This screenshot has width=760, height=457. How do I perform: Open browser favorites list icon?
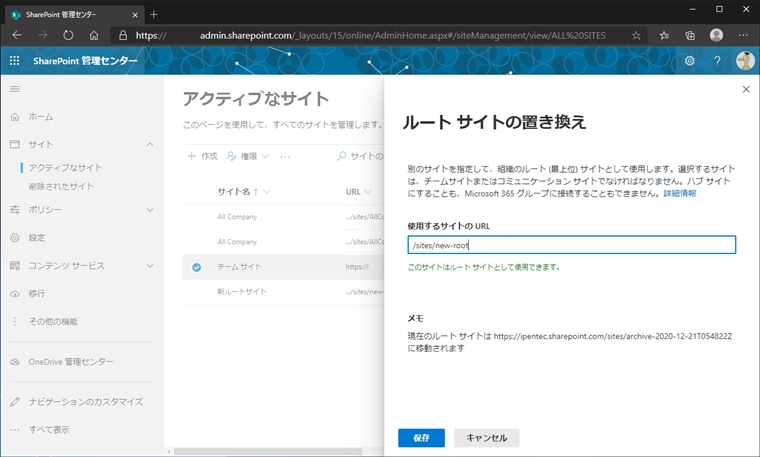click(x=664, y=35)
